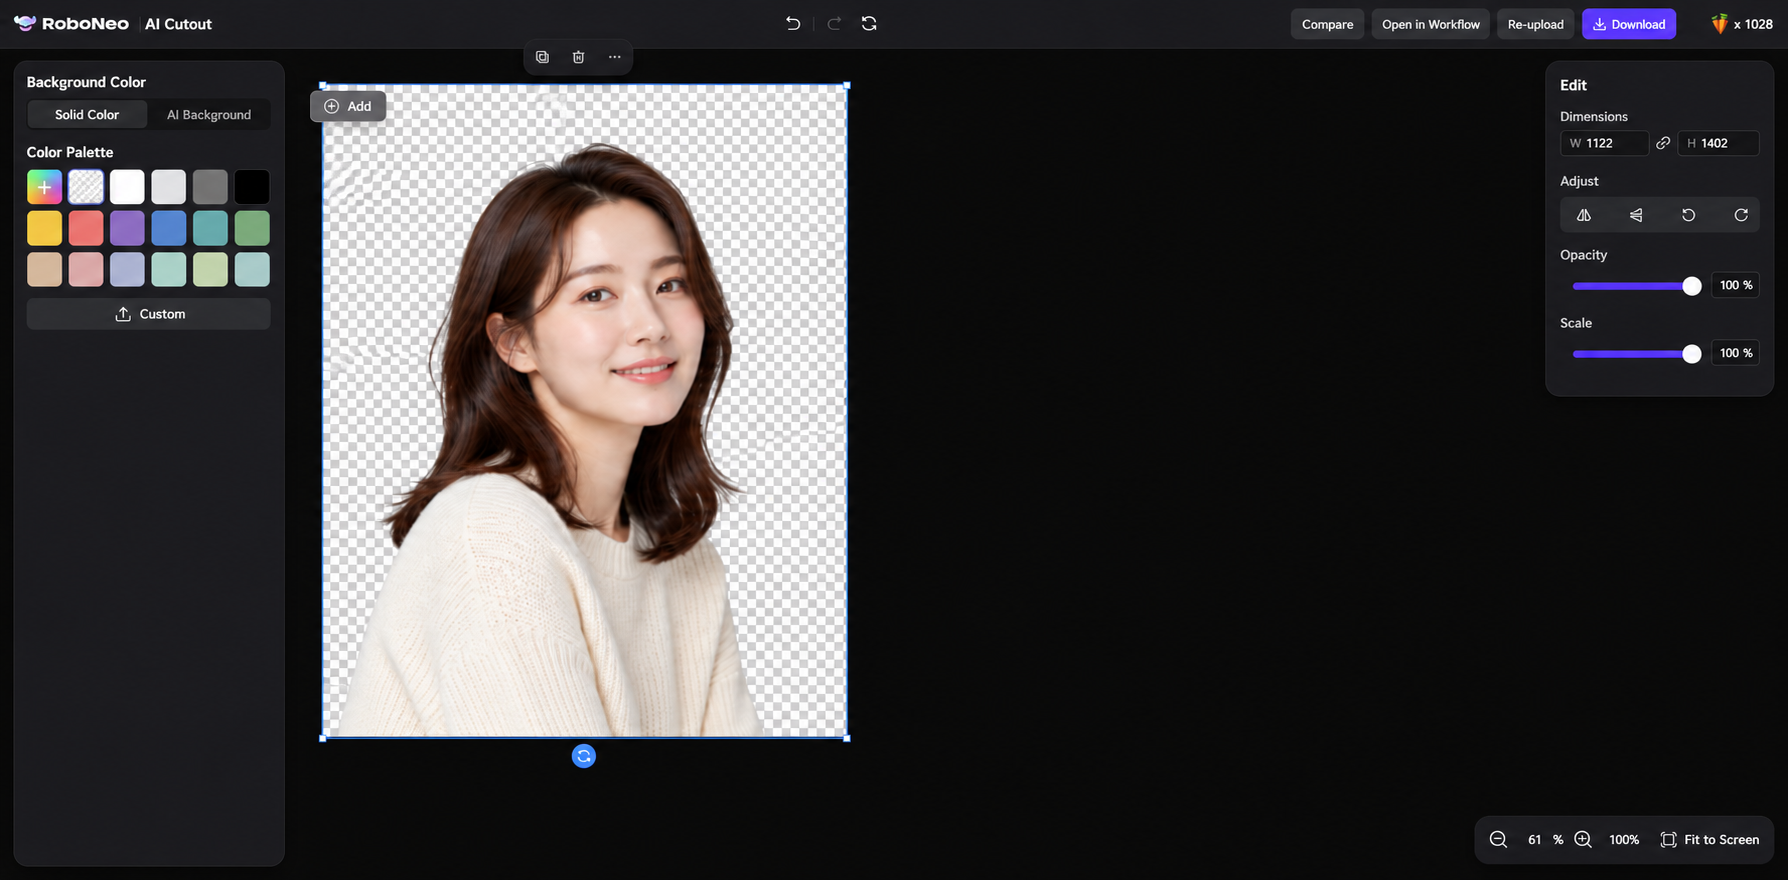Image resolution: width=1788 pixels, height=880 pixels.
Task: Click the Compare button
Action: click(x=1327, y=24)
